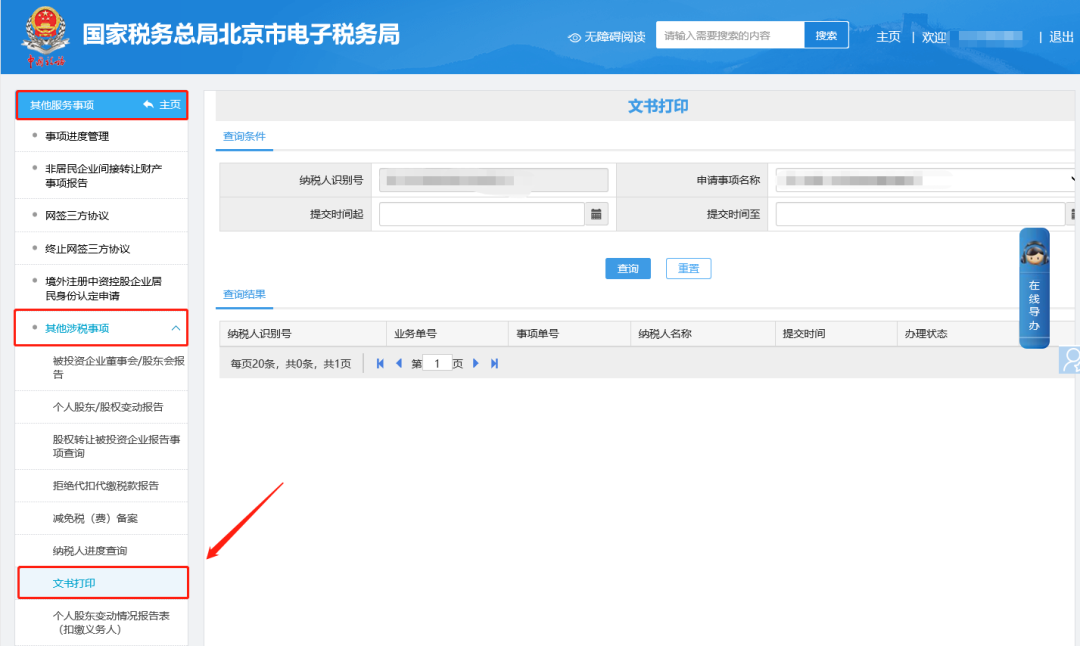Select 网签三方协议 in the sidebar
This screenshot has height=646, width=1080.
click(x=77, y=216)
